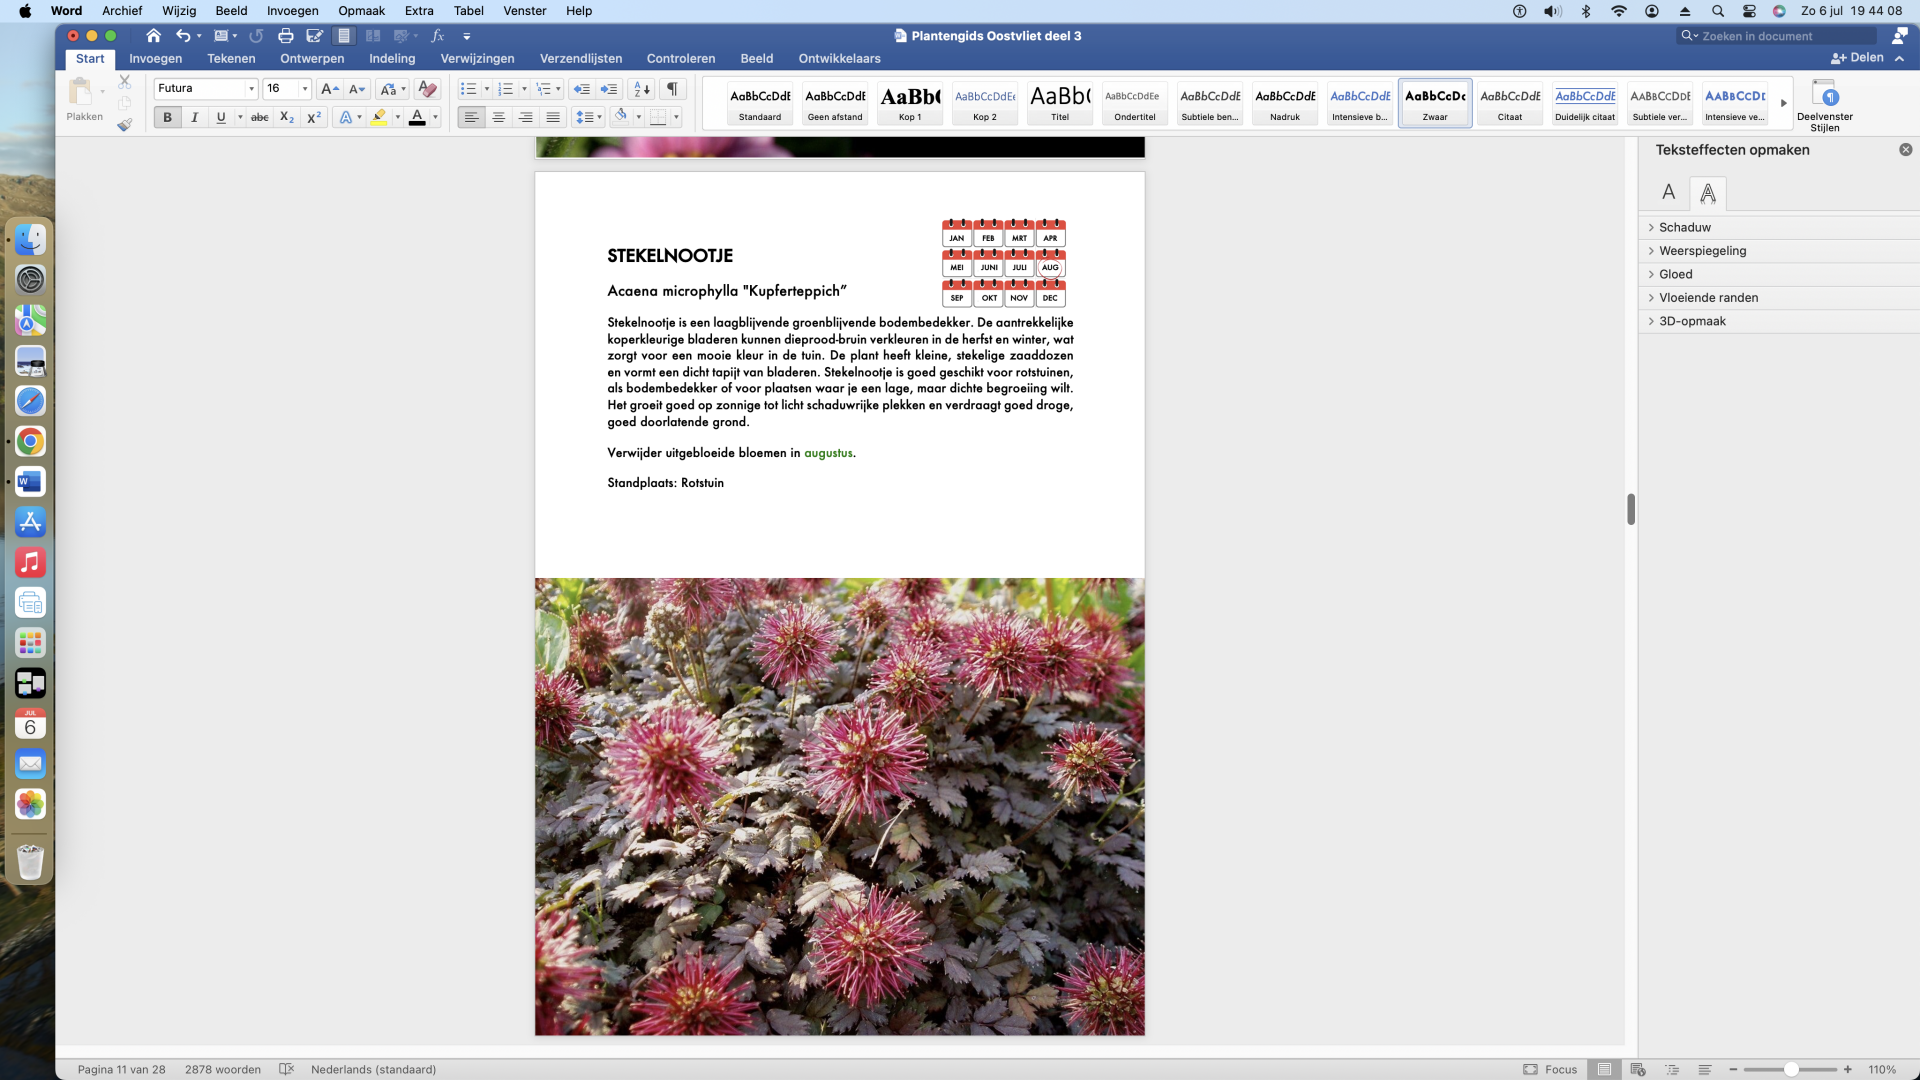
Task: Click the print icon in title bar
Action: [286, 36]
